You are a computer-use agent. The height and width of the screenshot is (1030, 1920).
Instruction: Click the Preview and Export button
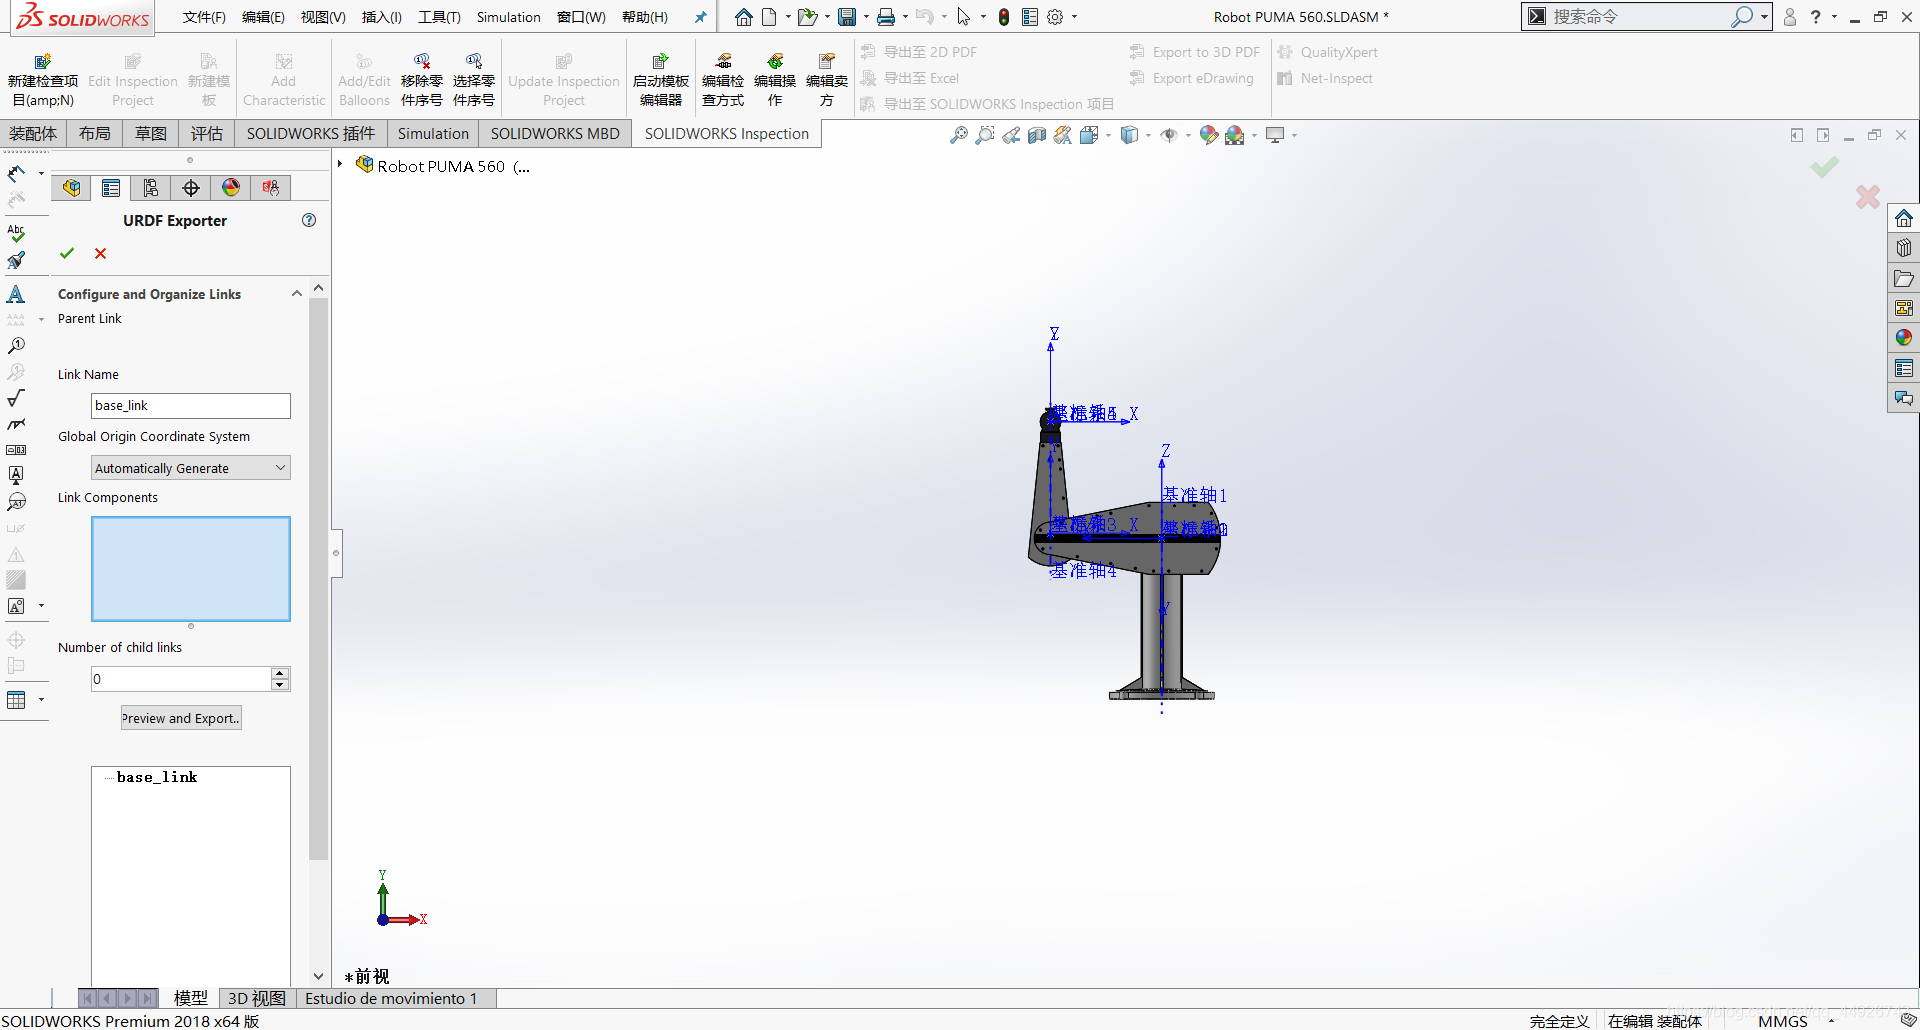(181, 718)
